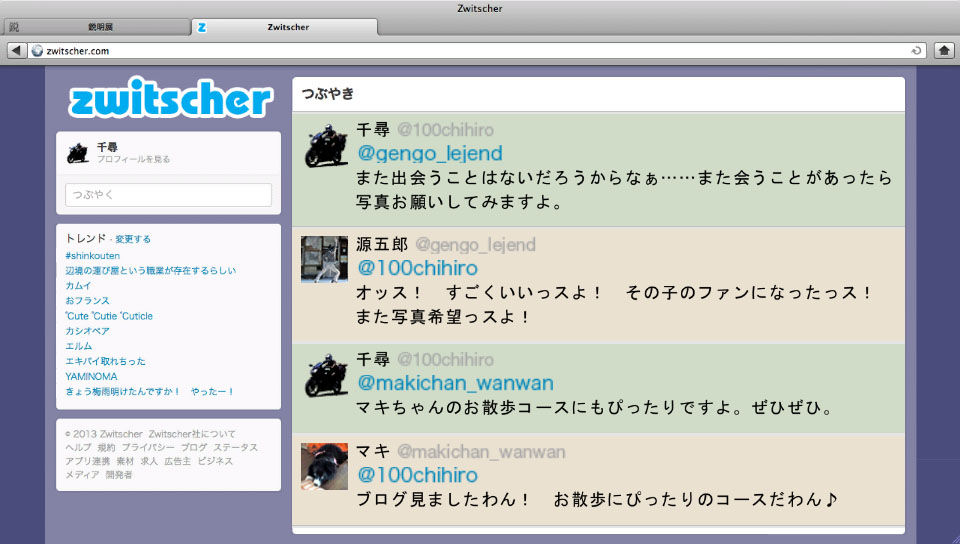Image resolution: width=960 pixels, height=544 pixels.
Task: Focus the つぶやく compose input field
Action: click(168, 195)
